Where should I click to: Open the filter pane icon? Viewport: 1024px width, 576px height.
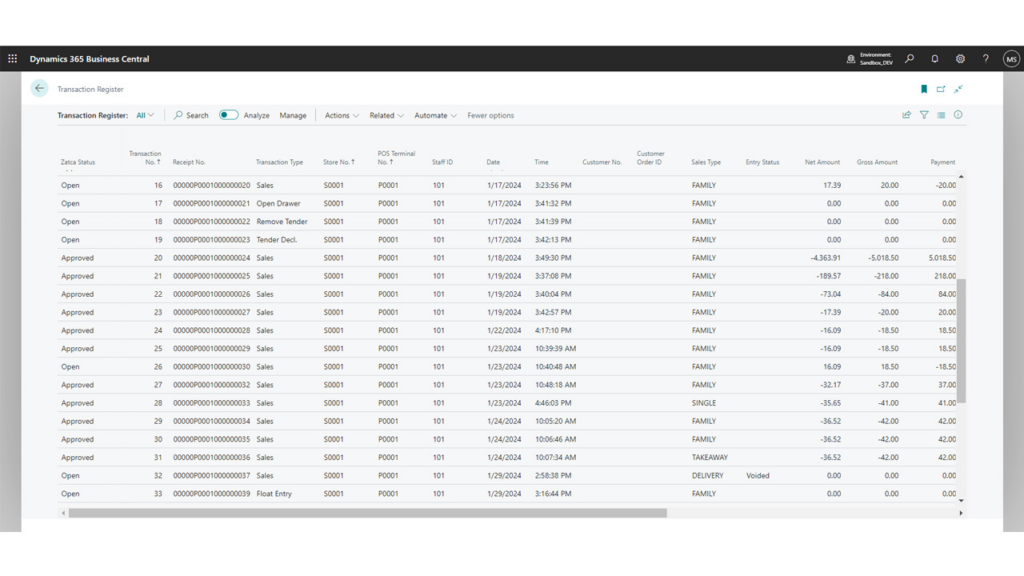924,115
